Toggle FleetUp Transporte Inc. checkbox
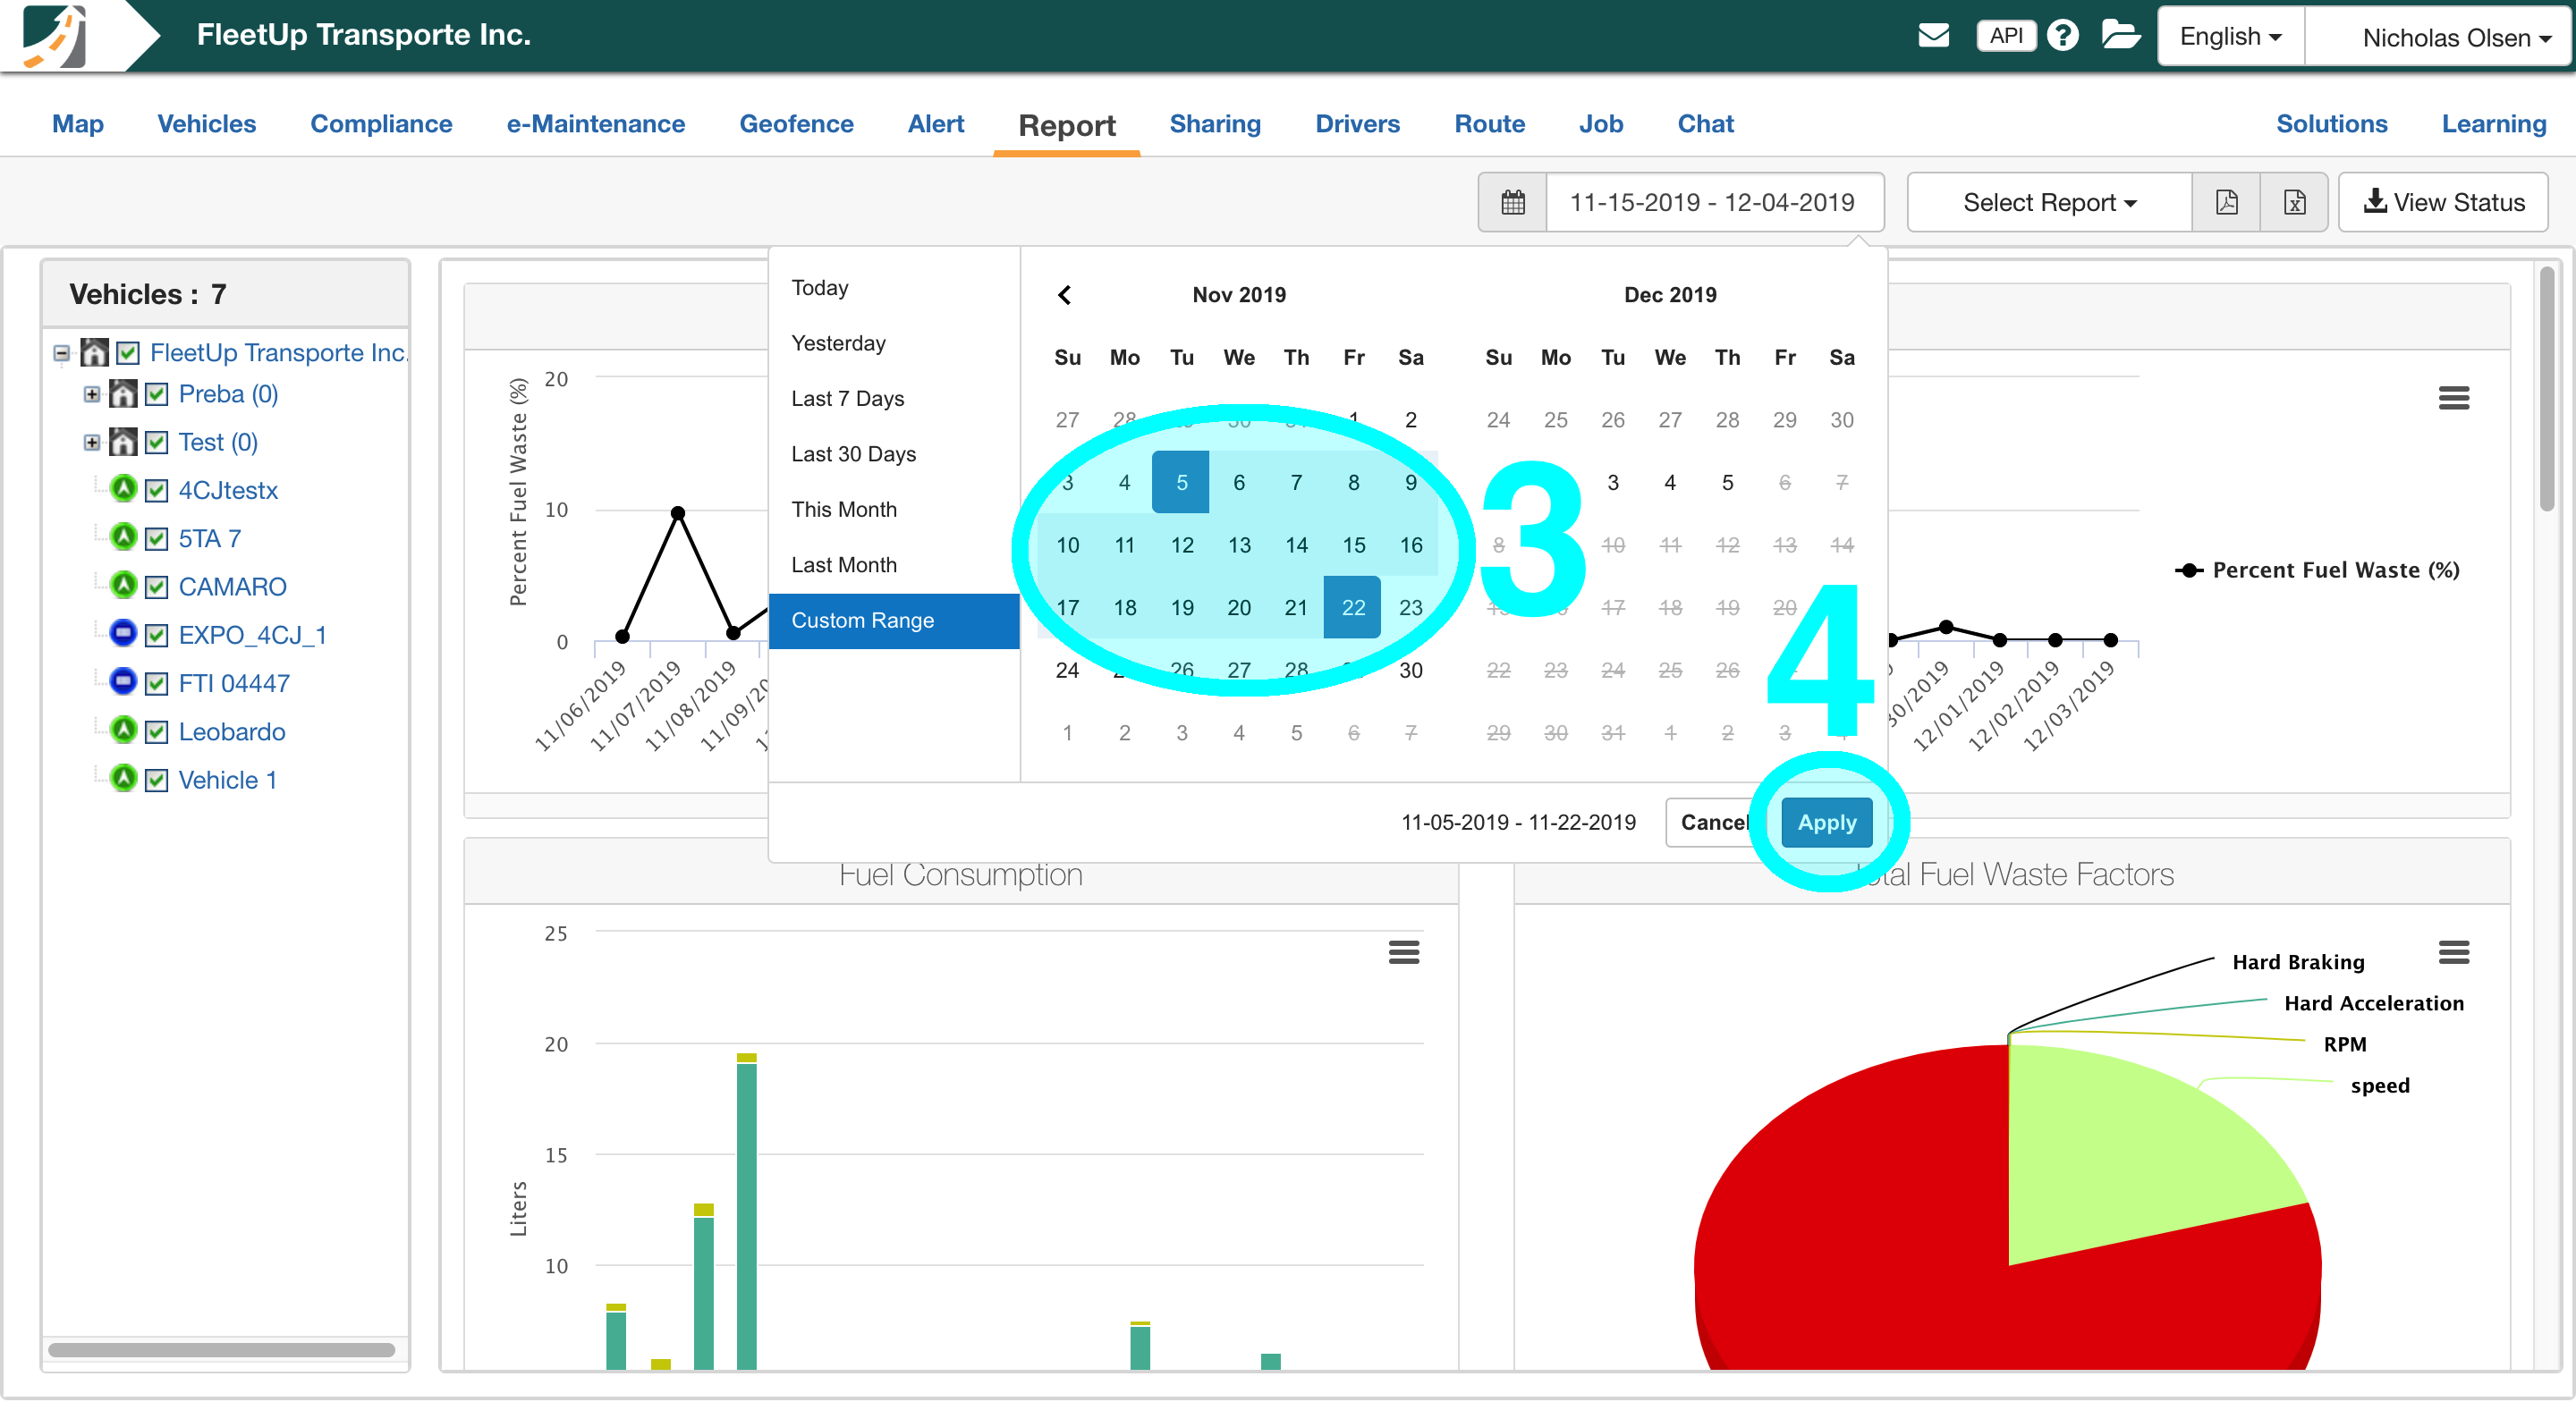Viewport: 2576px width, 1402px height. (128, 353)
